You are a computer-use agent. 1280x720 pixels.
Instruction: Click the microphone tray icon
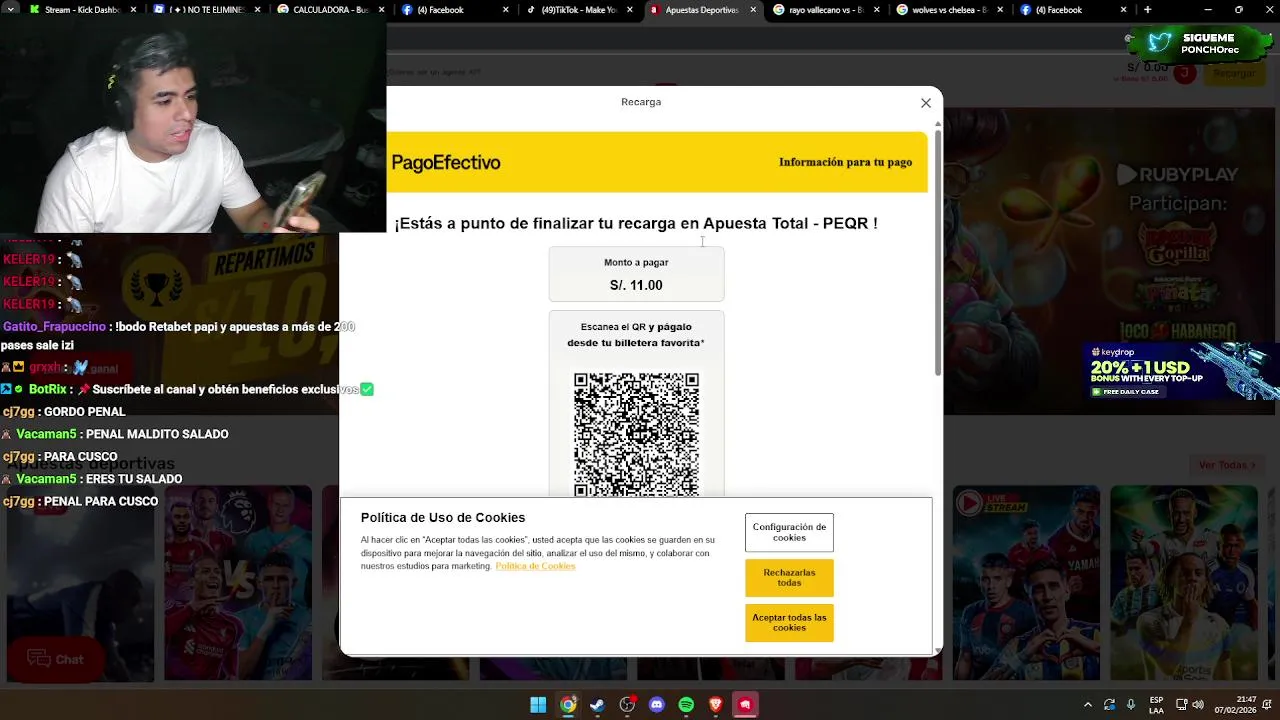pos(1131,705)
